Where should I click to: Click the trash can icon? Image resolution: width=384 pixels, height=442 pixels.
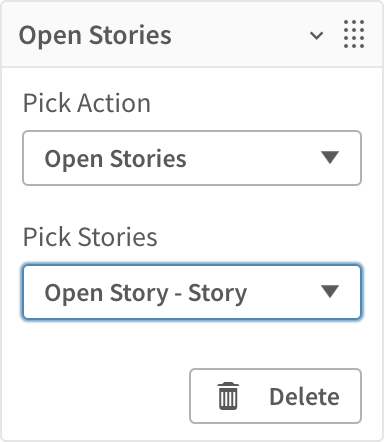click(x=228, y=396)
